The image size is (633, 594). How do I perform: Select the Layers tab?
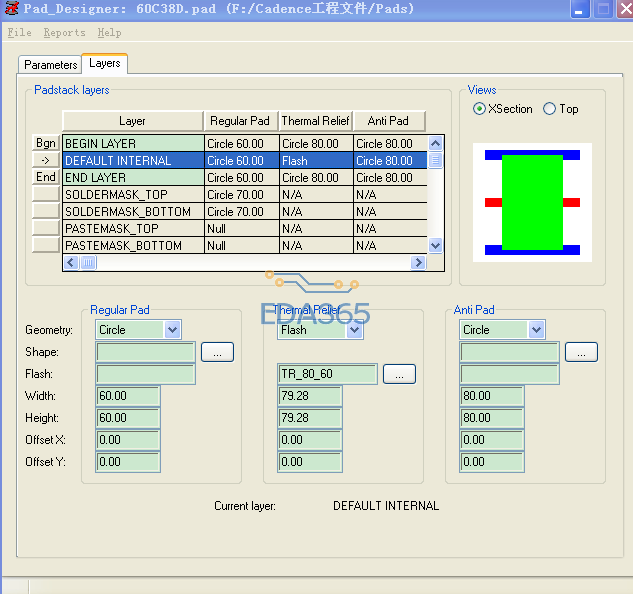click(x=105, y=63)
